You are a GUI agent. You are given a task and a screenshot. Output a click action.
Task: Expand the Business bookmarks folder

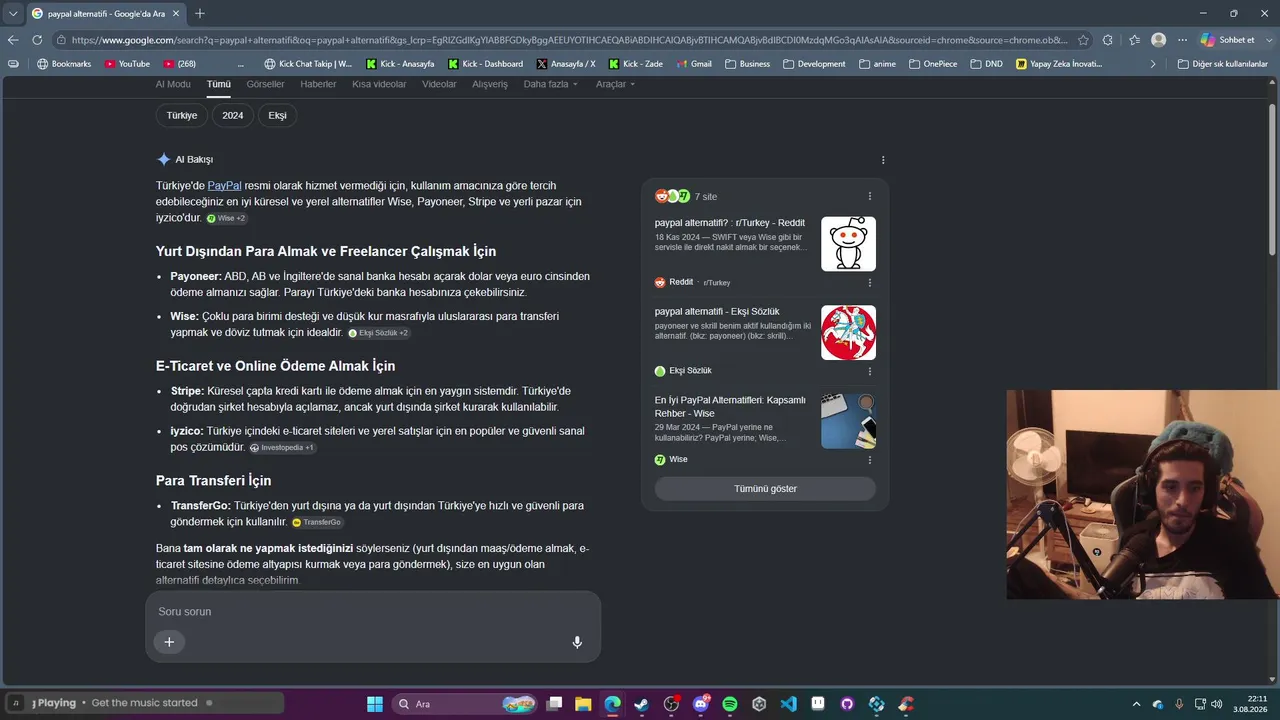(x=748, y=64)
